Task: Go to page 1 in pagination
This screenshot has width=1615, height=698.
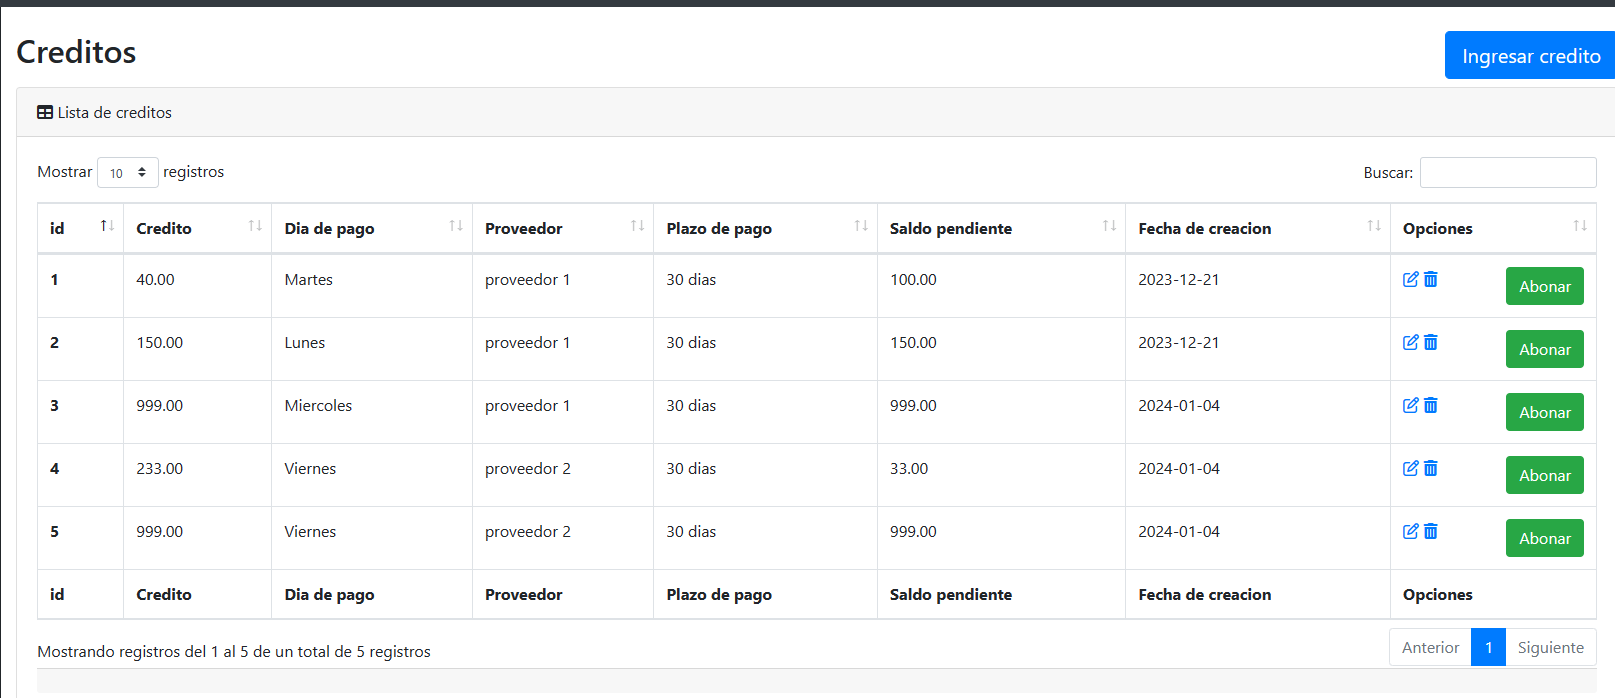Action: coord(1489,647)
